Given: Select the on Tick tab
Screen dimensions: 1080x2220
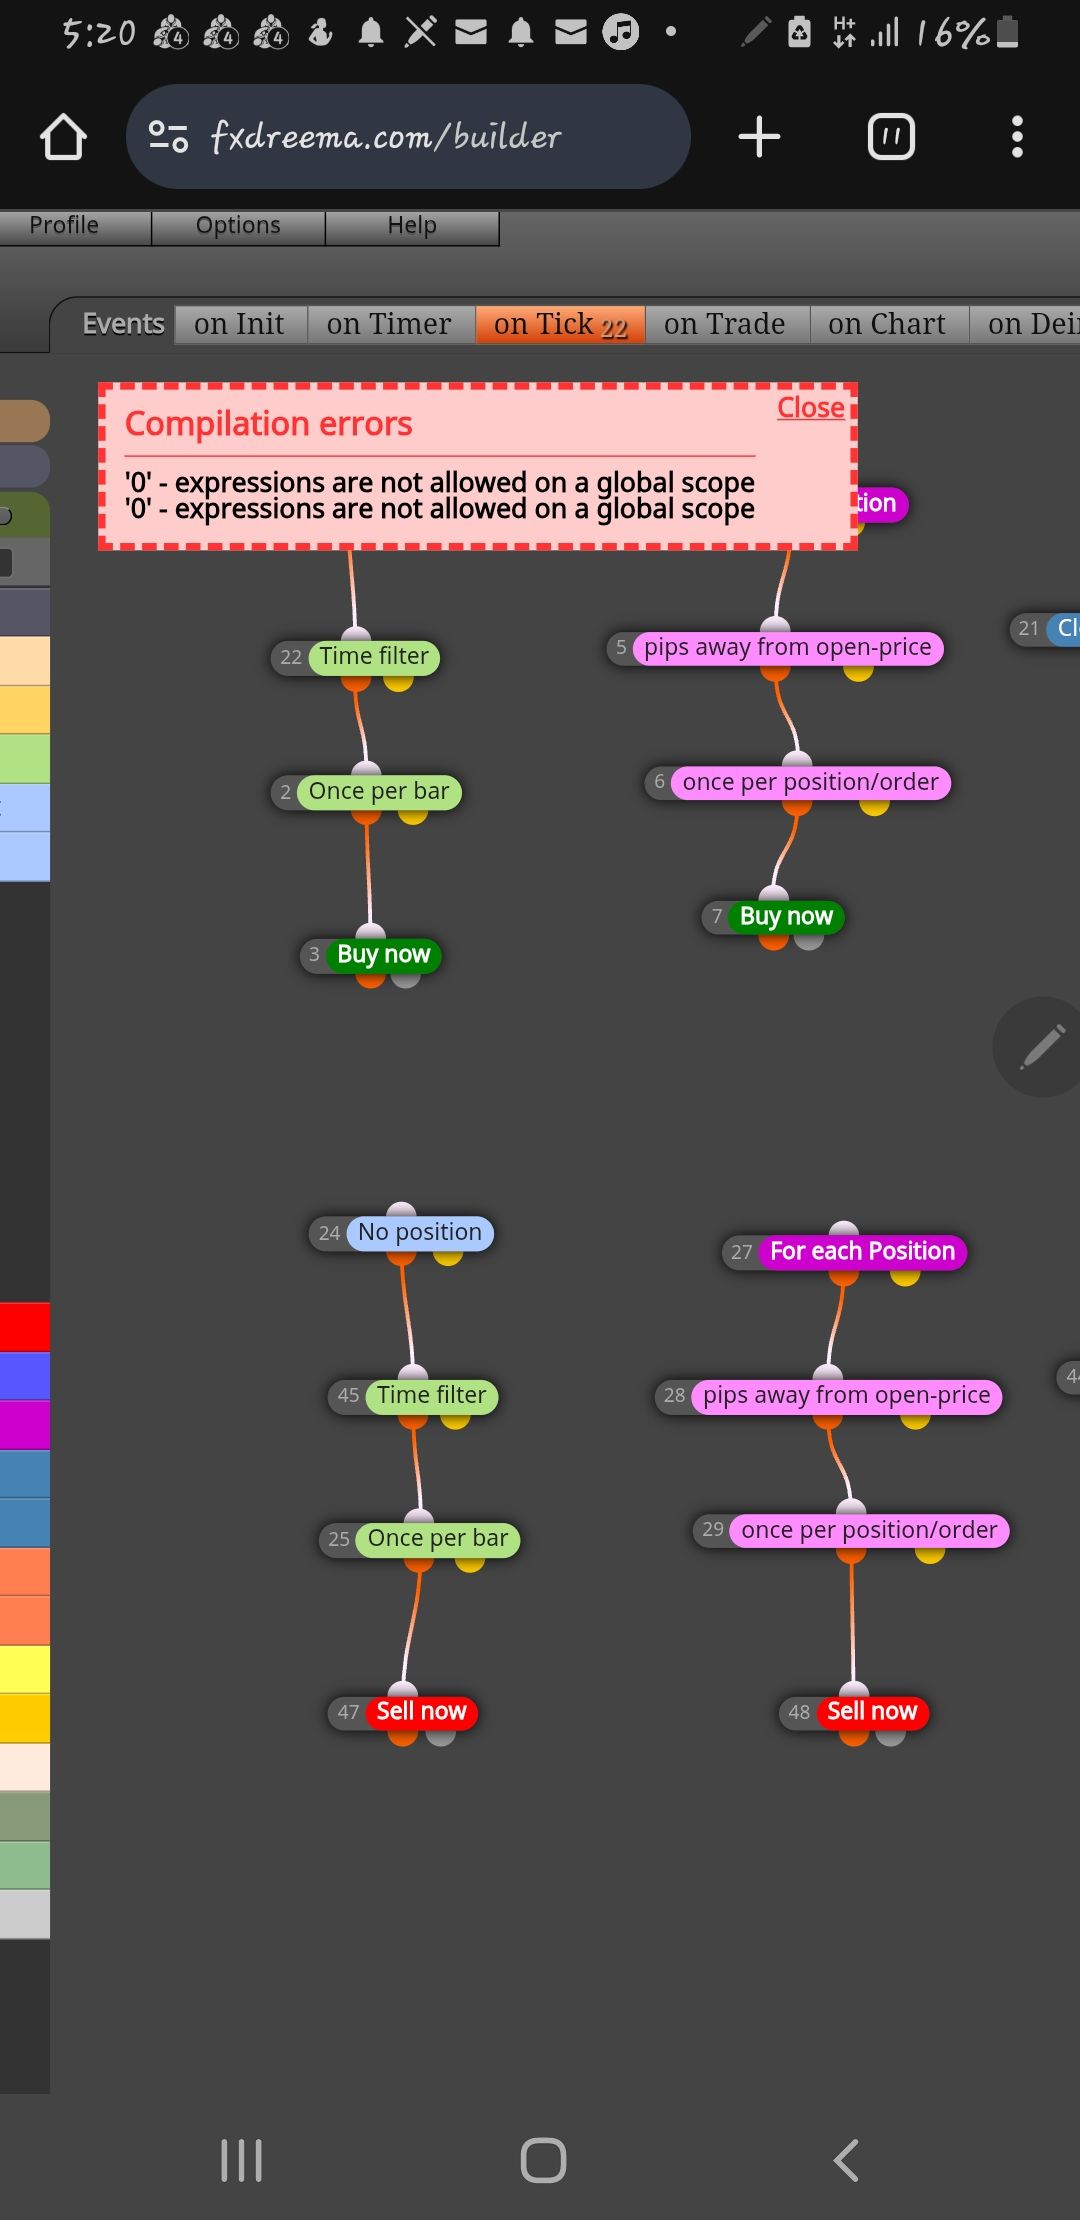Looking at the screenshot, I should coord(560,324).
